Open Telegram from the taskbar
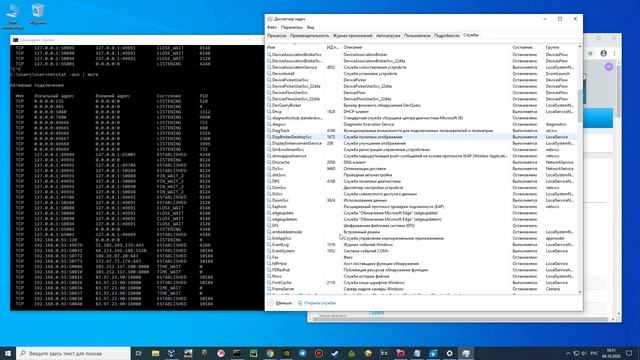 click(x=302, y=353)
